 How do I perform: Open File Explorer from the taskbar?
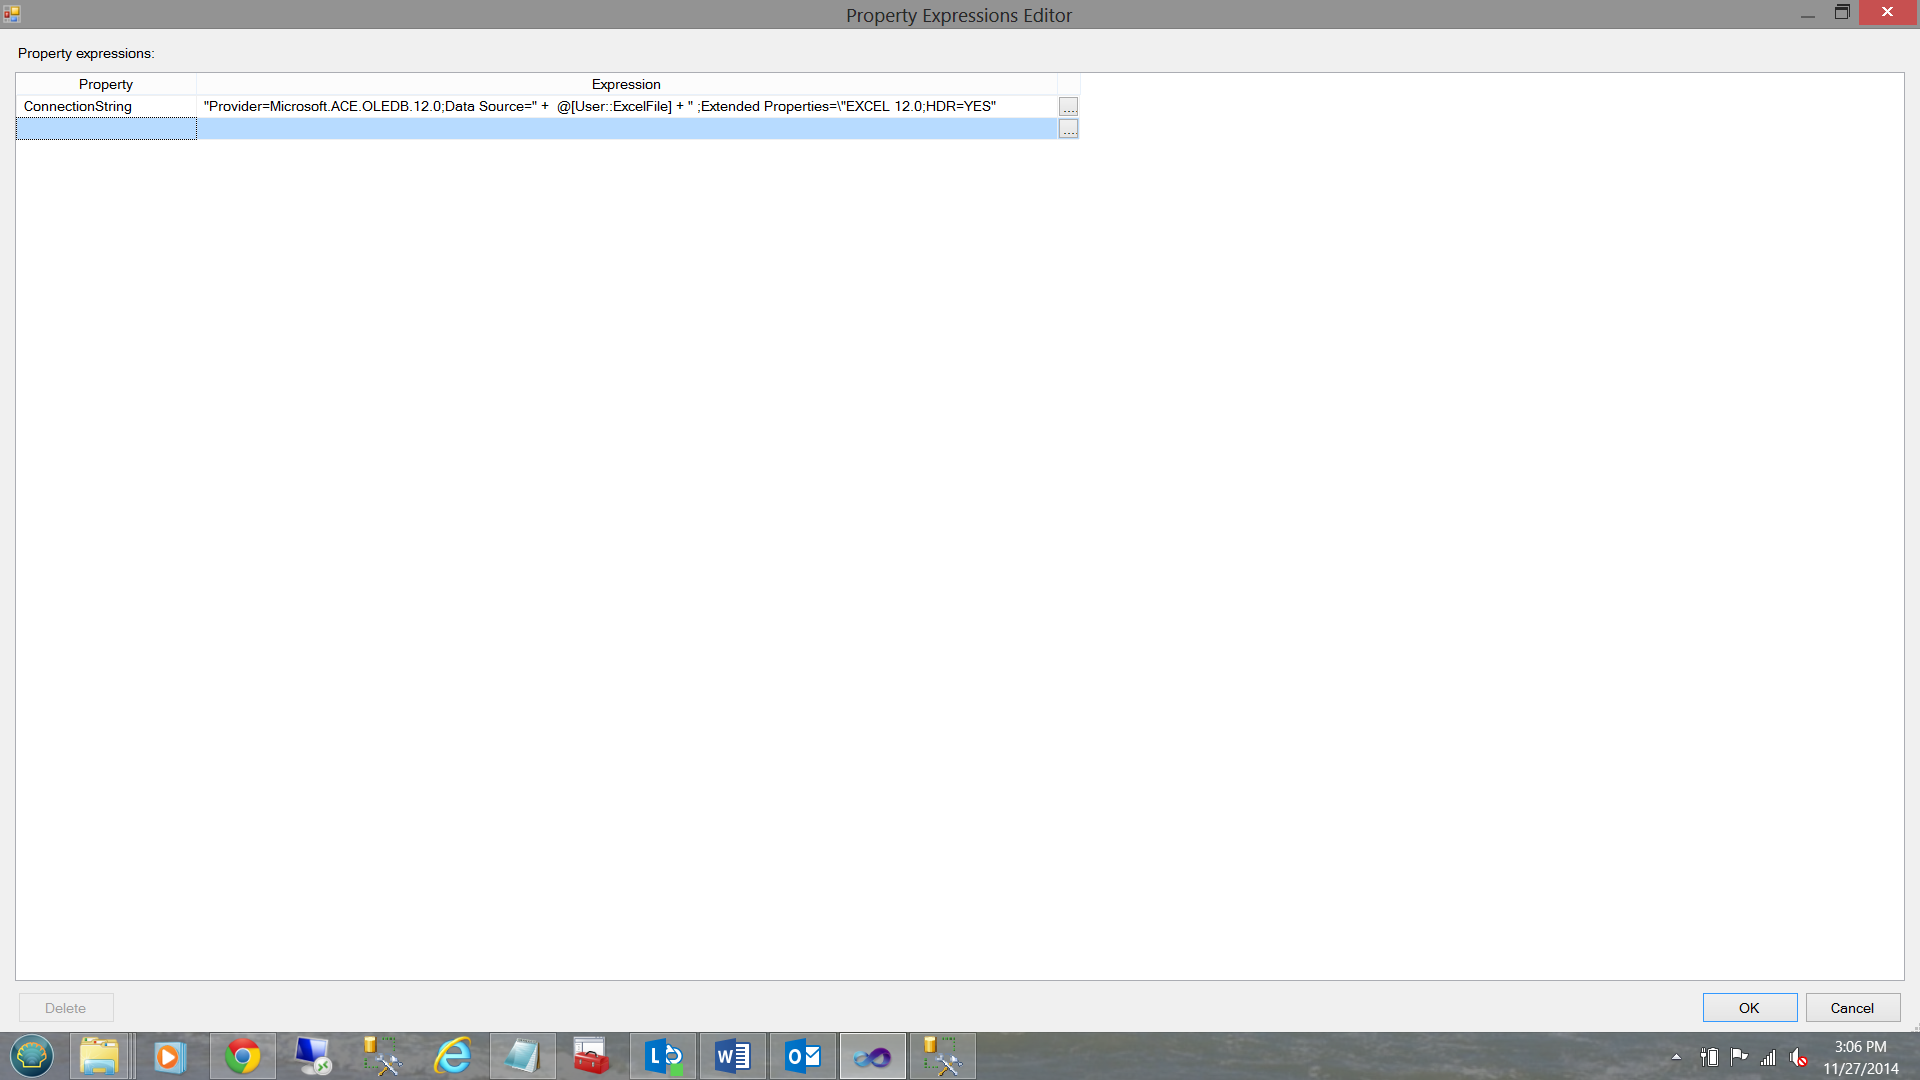[x=100, y=1056]
